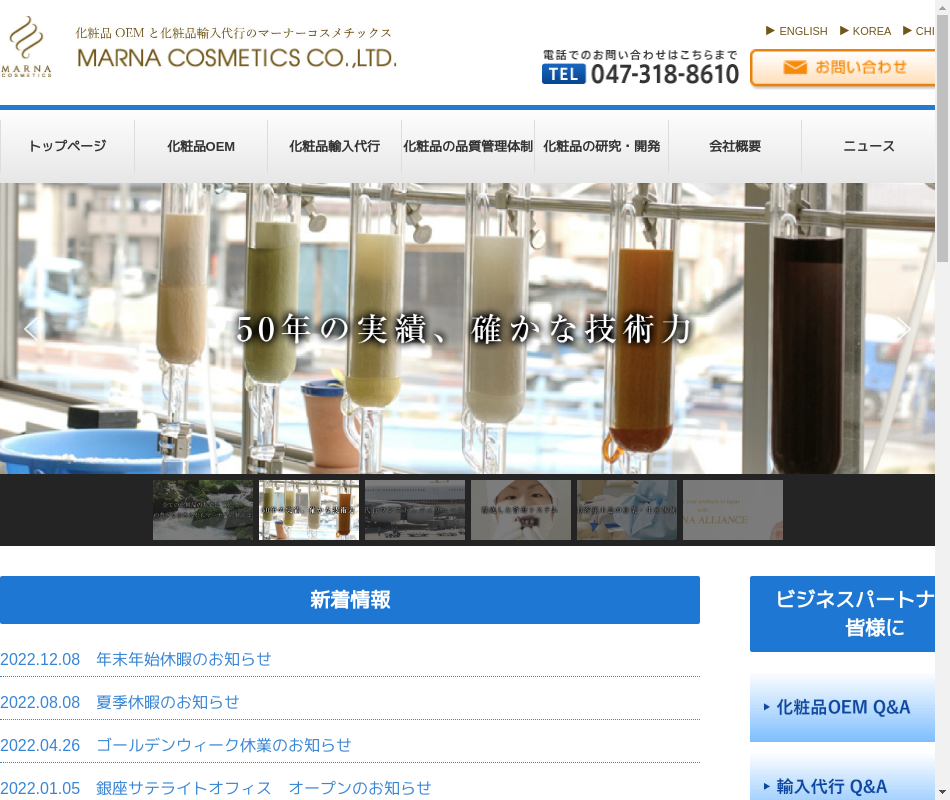The height and width of the screenshot is (800, 950).
Task: Select 化粧品輸入代行 in navigation bar
Action: 334,146
